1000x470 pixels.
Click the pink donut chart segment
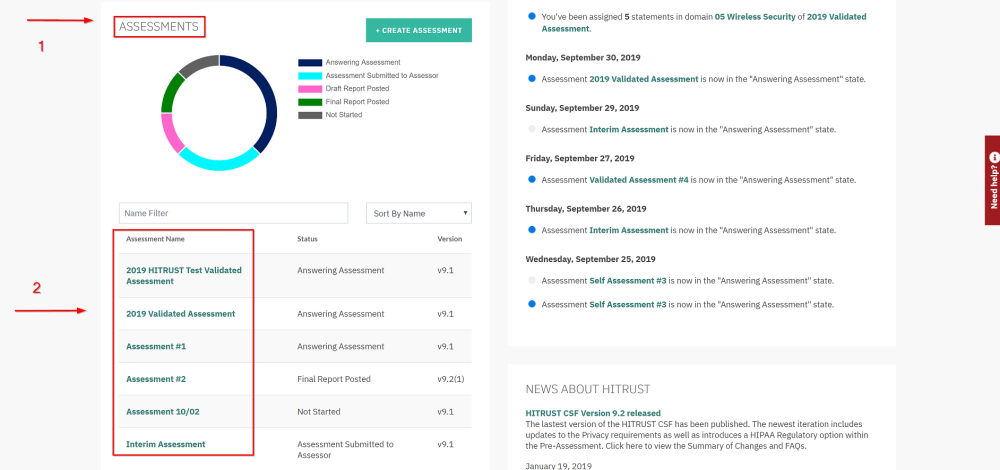click(170, 133)
